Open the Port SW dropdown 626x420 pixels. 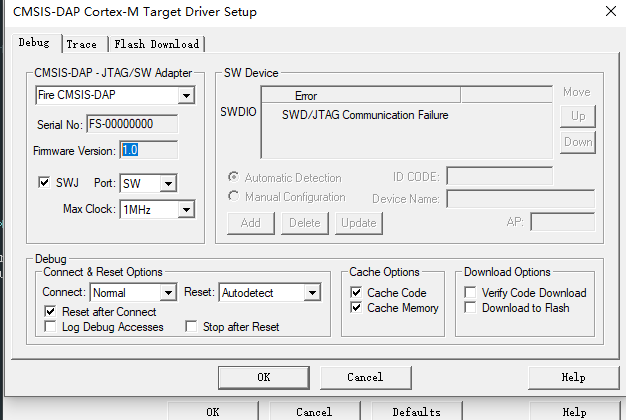coord(168,183)
